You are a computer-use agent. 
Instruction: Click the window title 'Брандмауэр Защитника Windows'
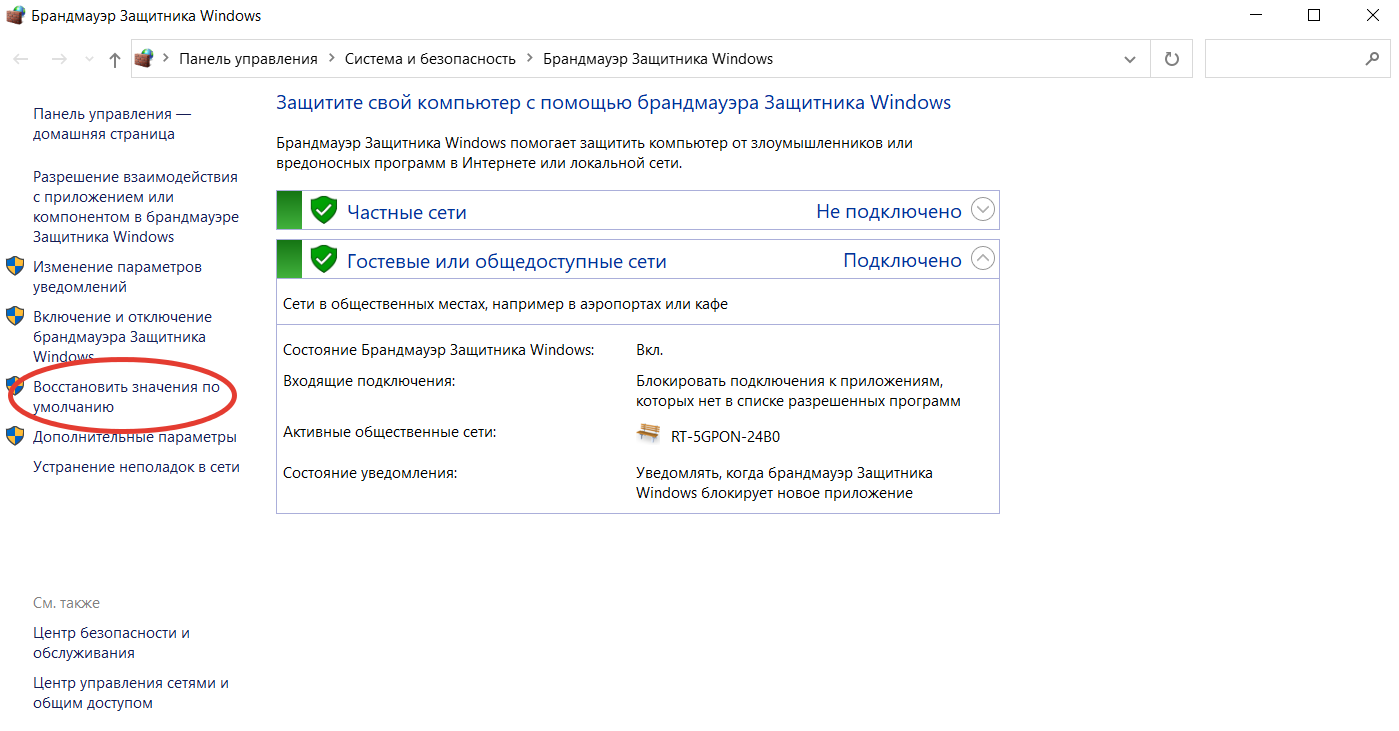147,16
